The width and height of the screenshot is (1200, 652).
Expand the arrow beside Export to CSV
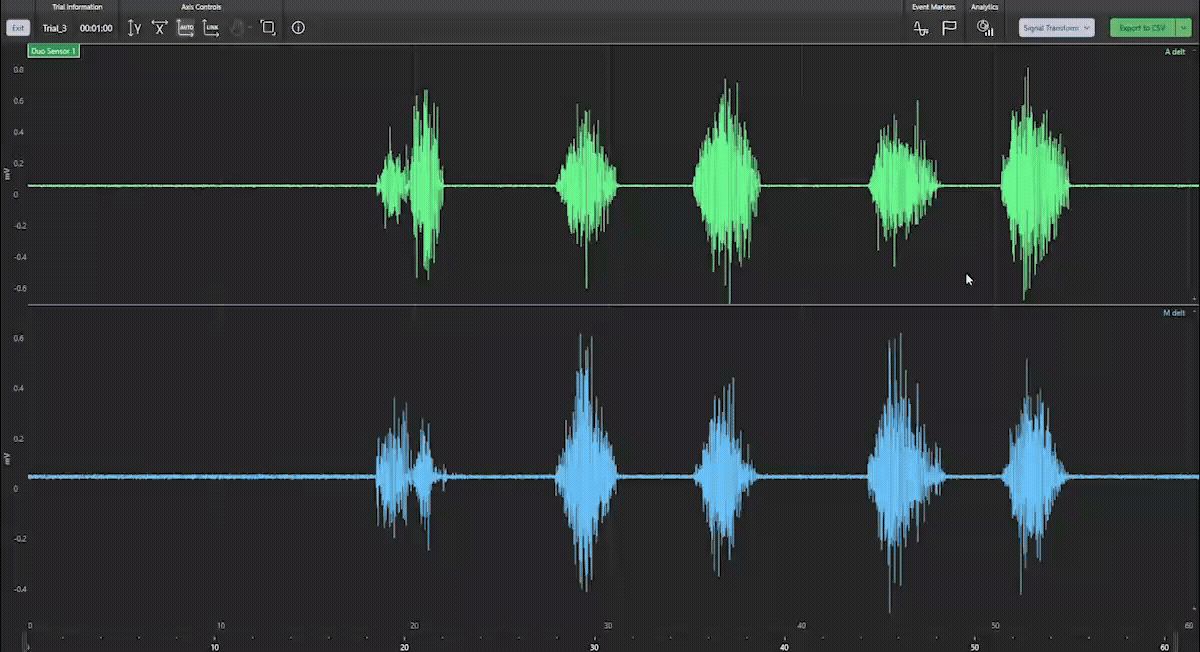(x=1182, y=28)
